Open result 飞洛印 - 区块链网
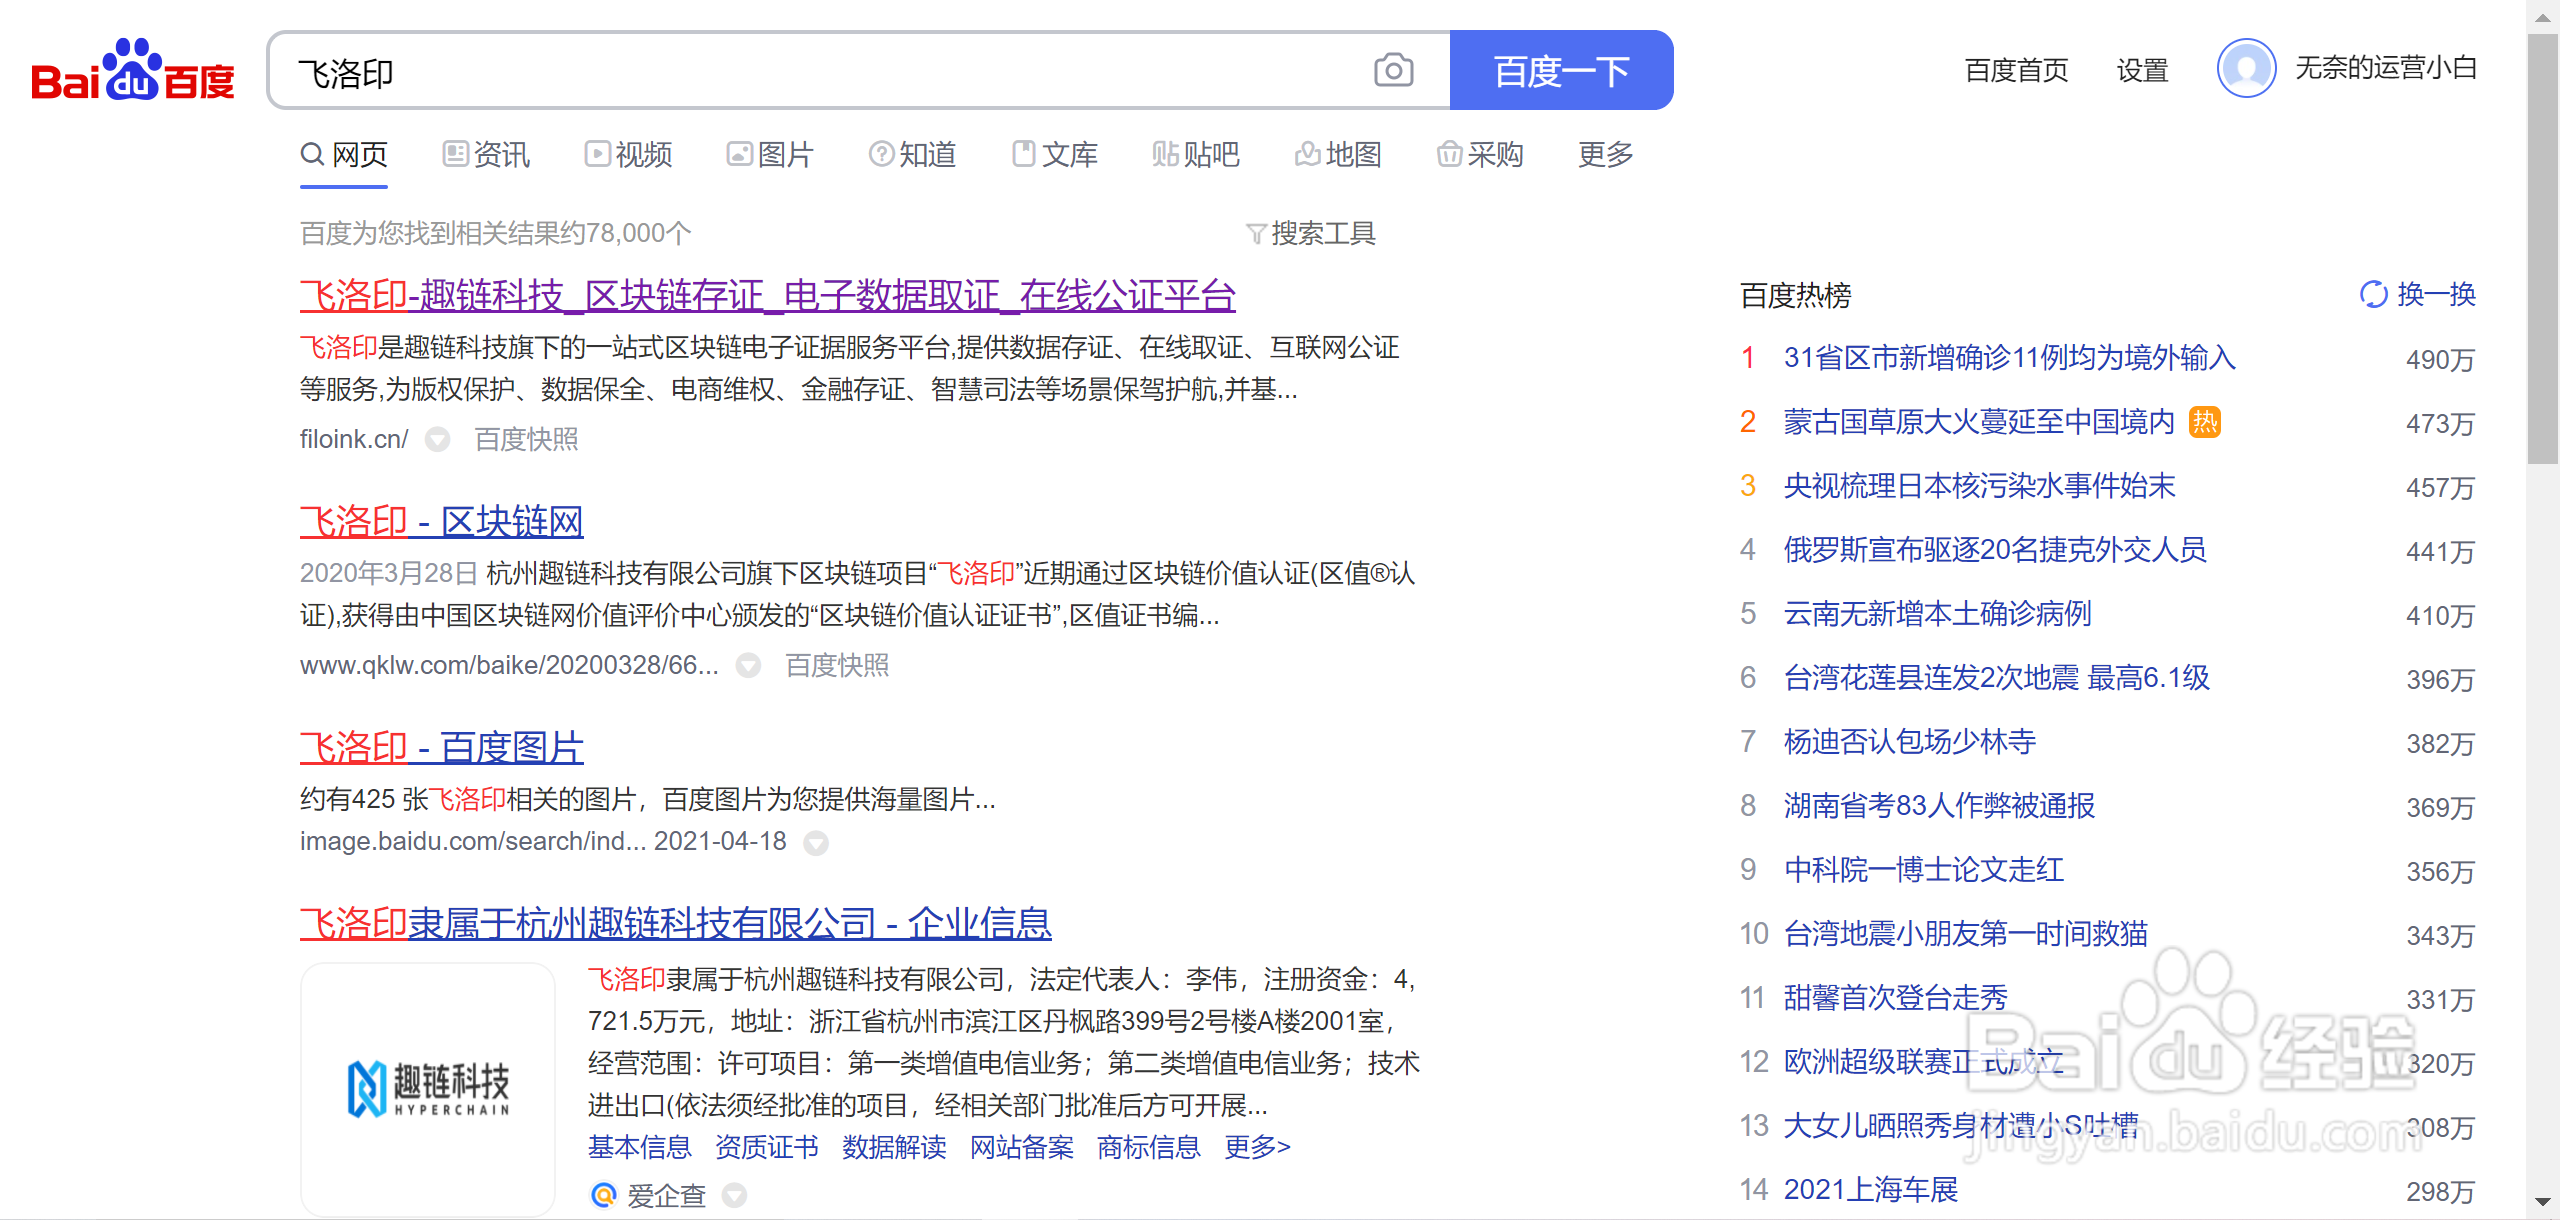2560x1220 pixels. [442, 521]
